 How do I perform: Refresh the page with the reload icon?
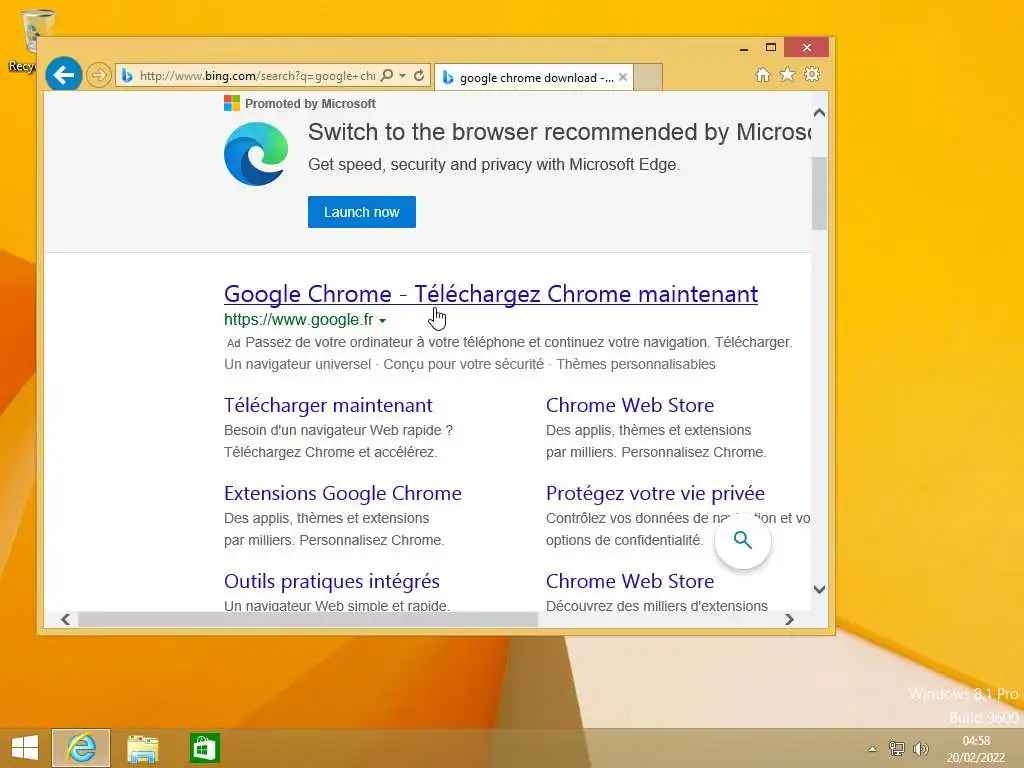click(419, 76)
